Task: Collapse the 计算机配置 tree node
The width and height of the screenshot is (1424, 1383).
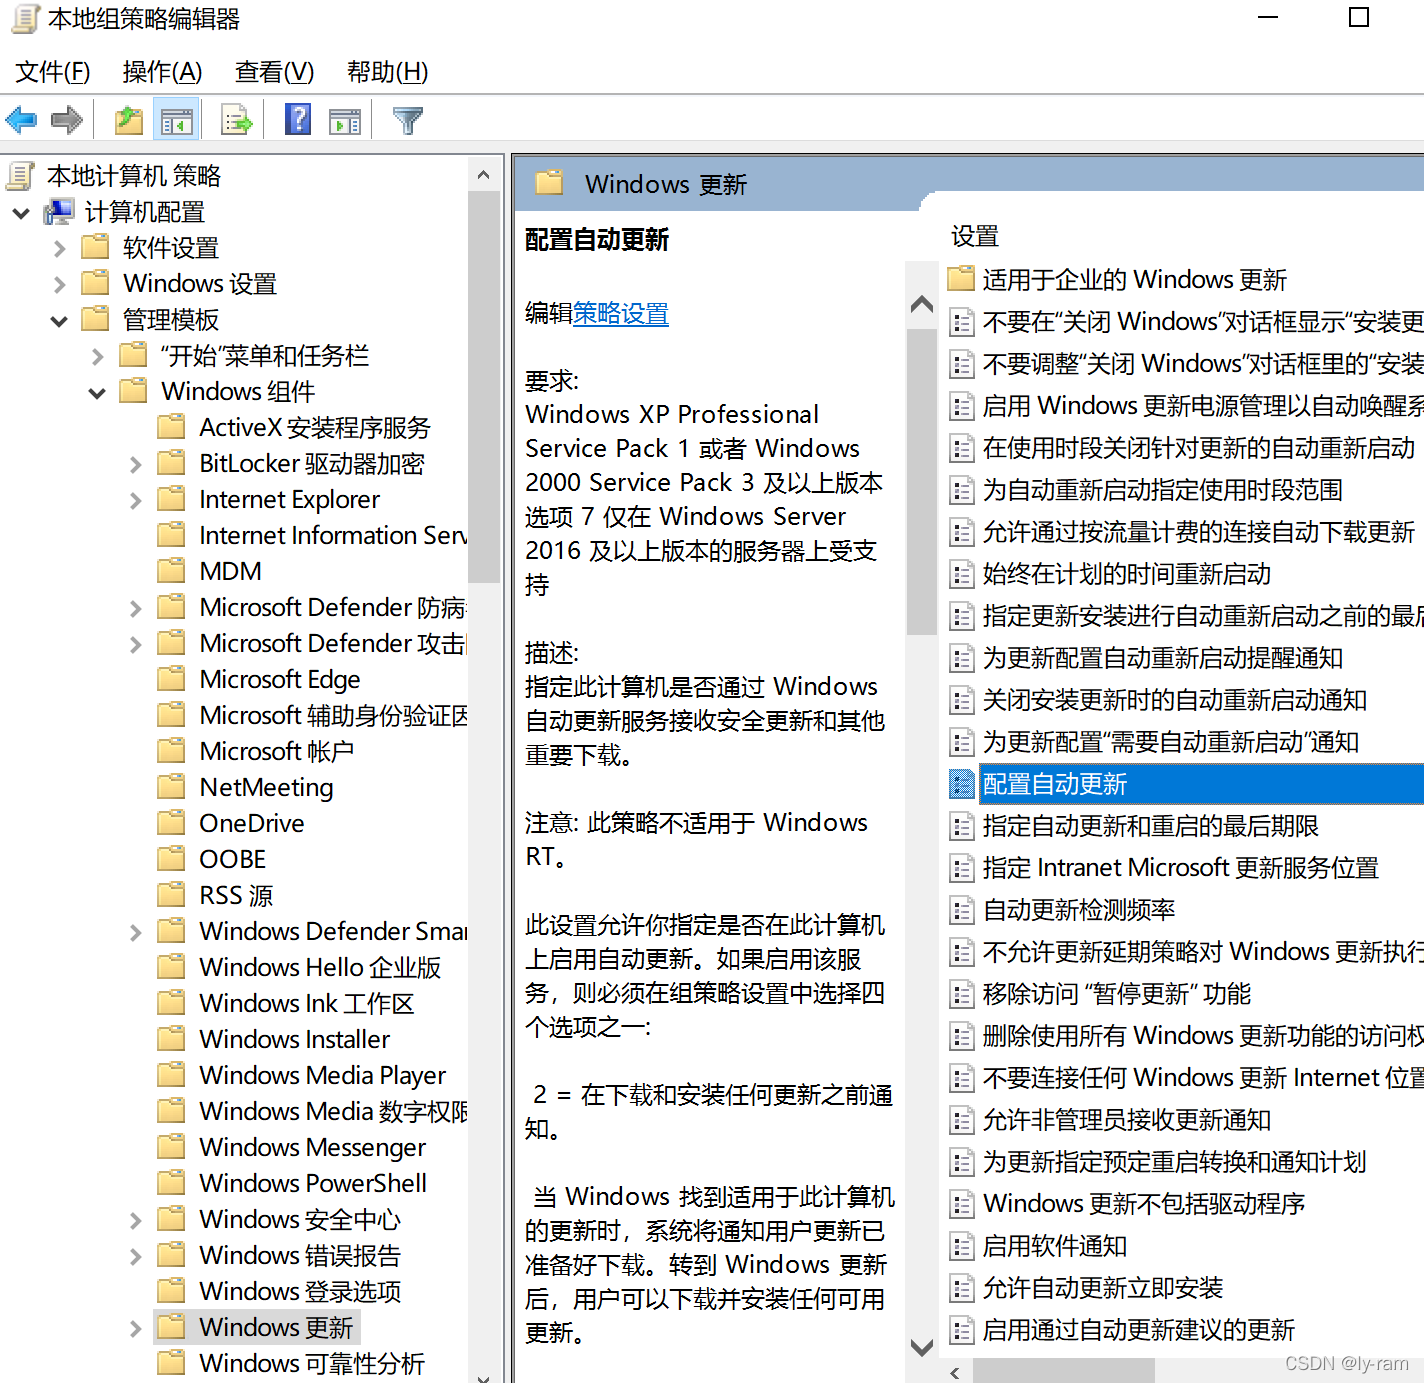Action: (x=21, y=213)
